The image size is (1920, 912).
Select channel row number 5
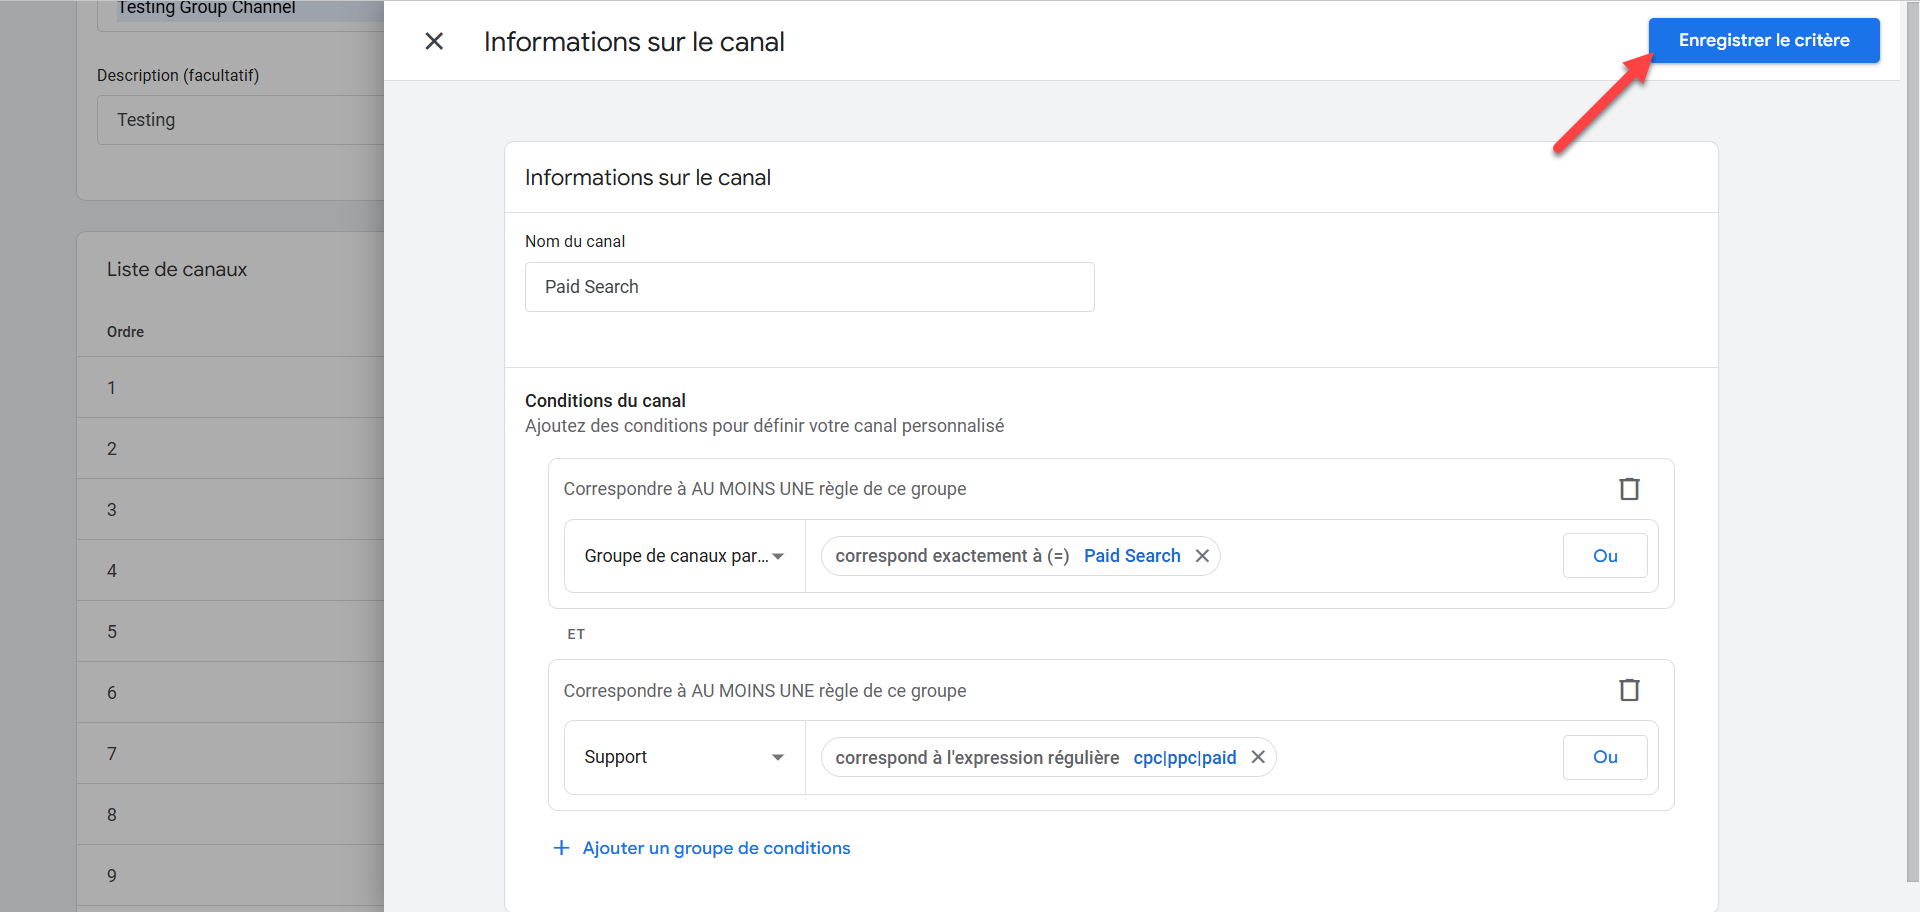click(x=230, y=632)
